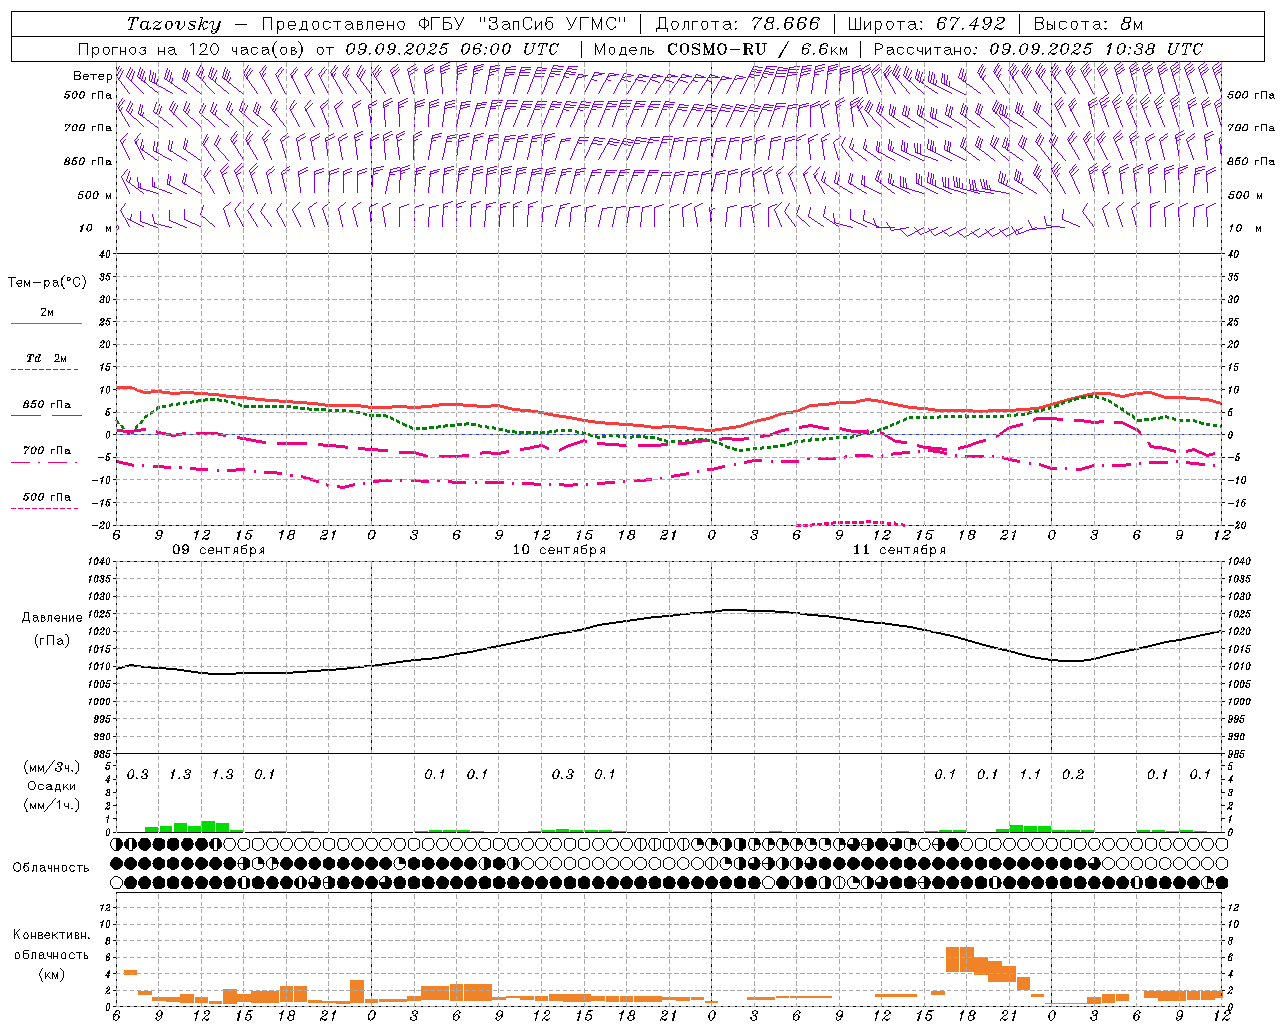Click the "Осадки" precipitation label
The width and height of the screenshot is (1280, 1024).
[52, 787]
